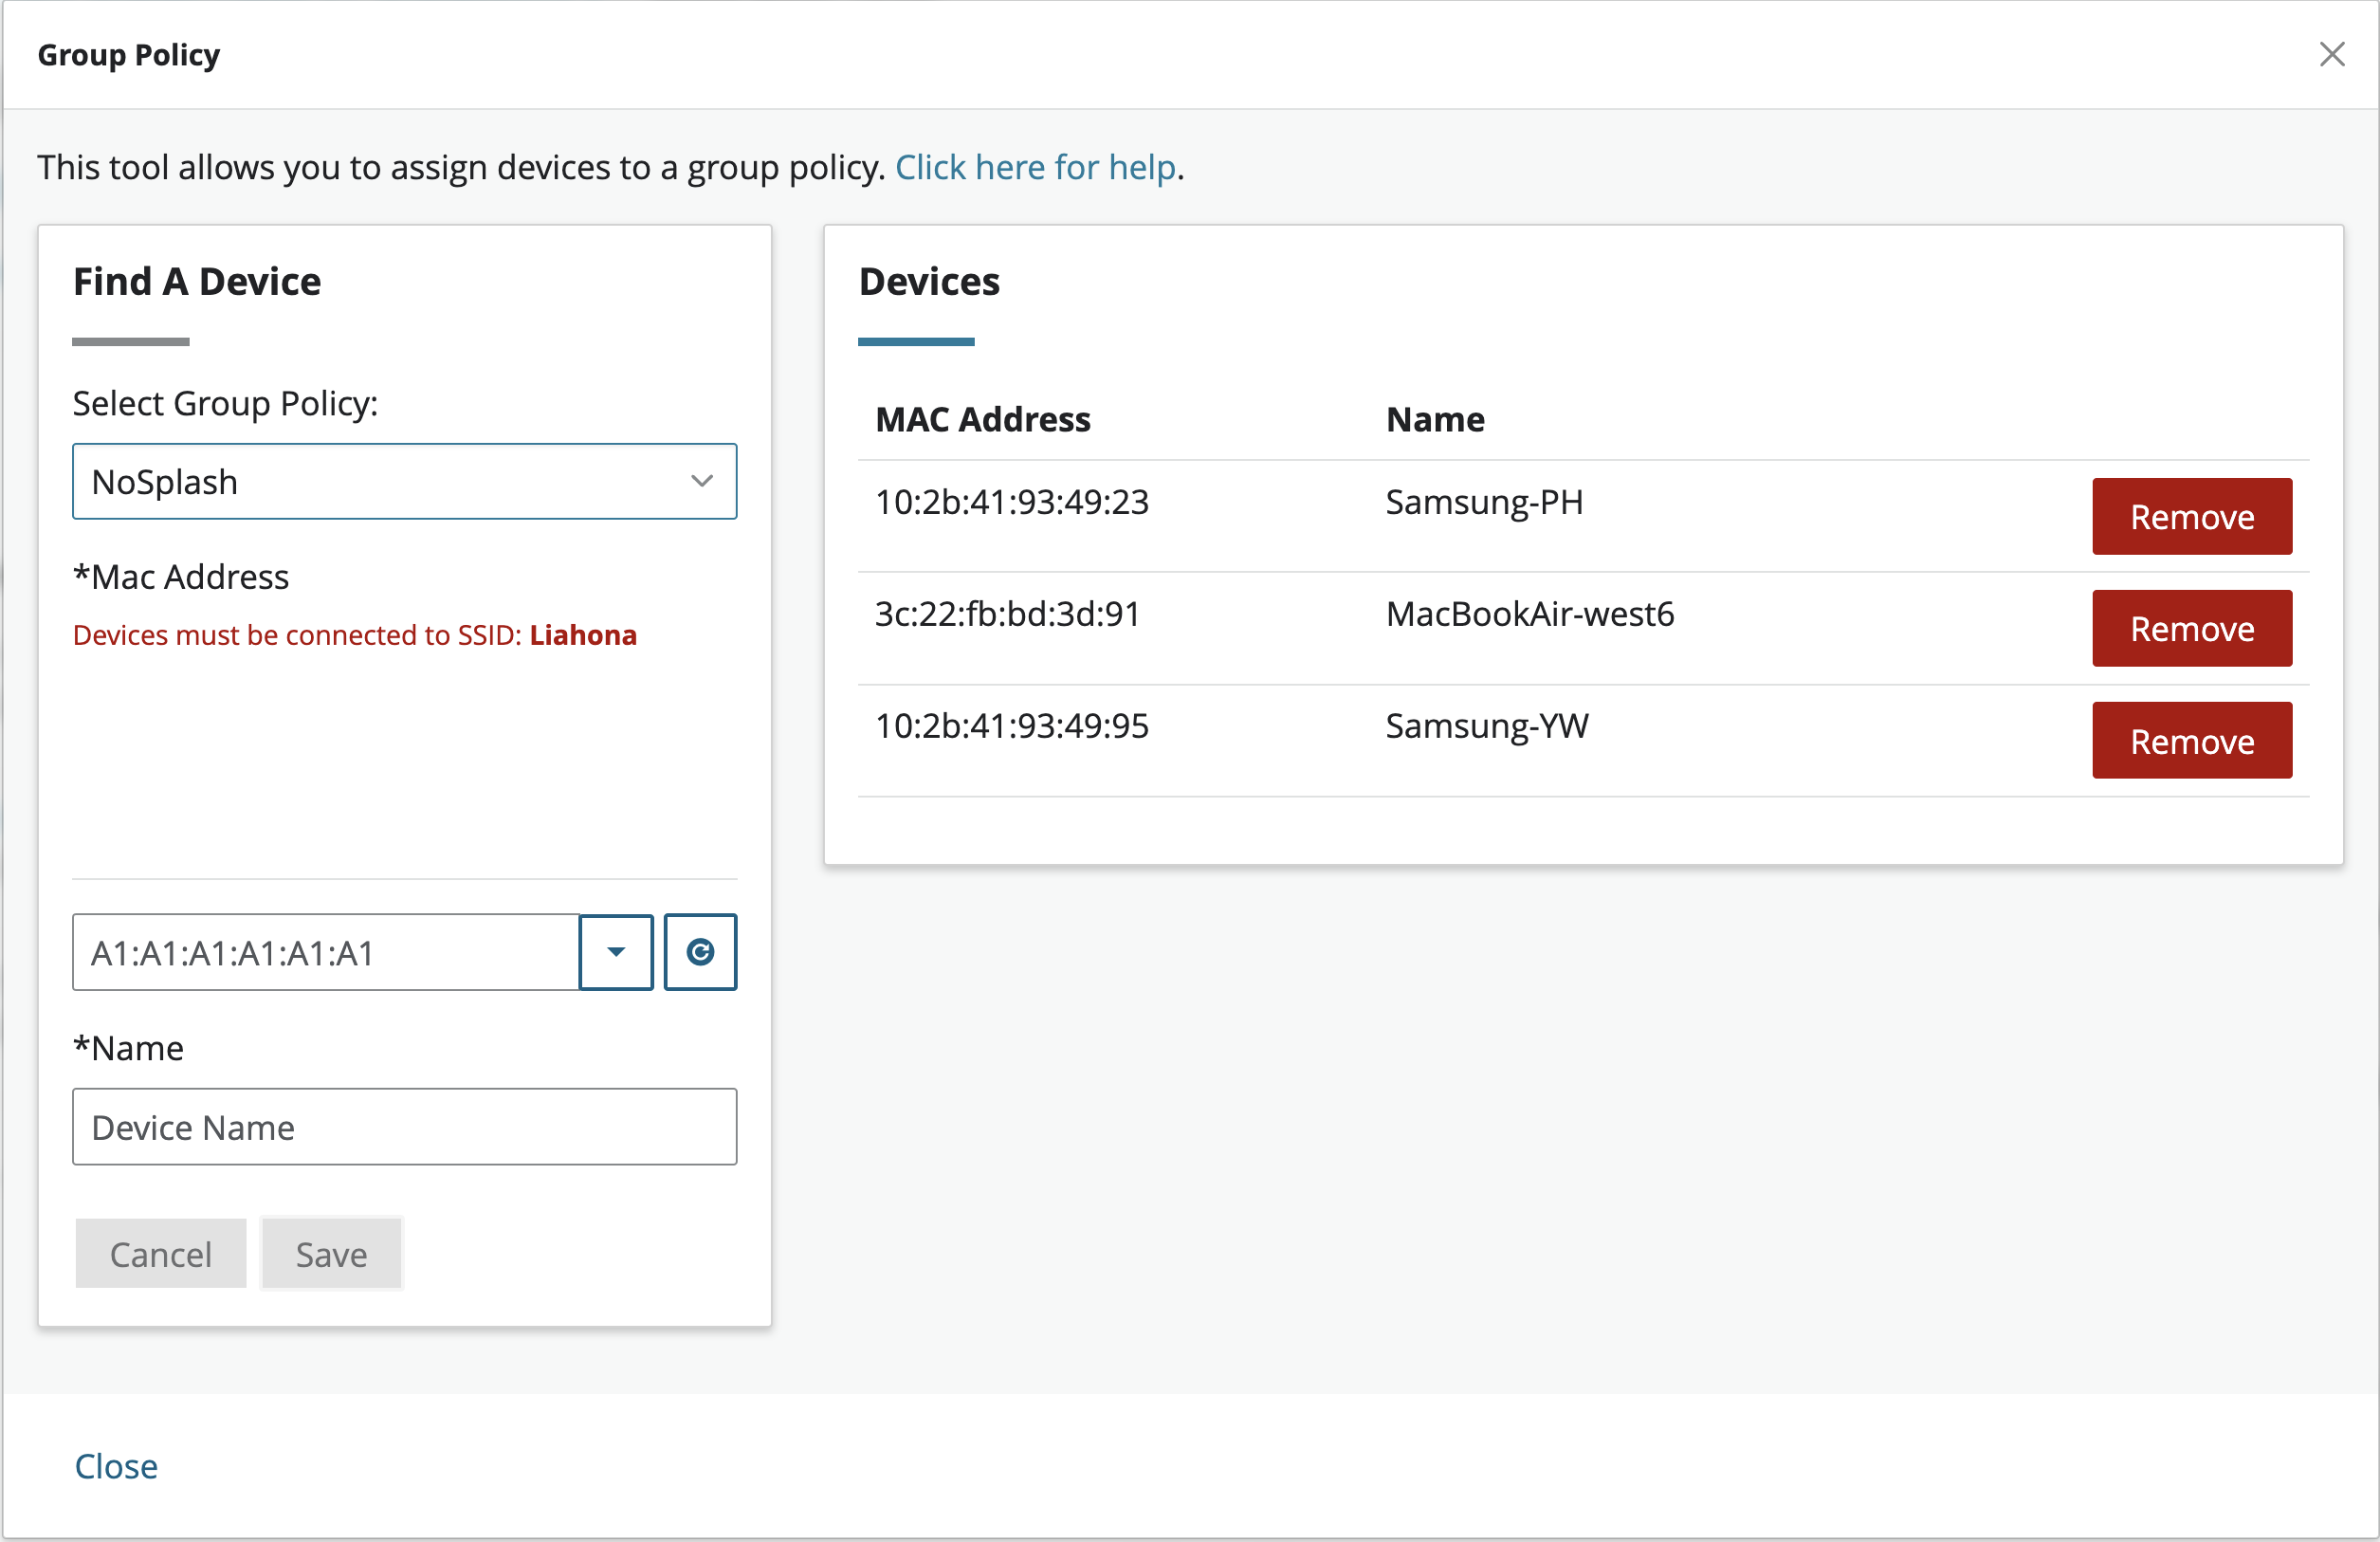Click the MAC Address column header
The image size is (2380, 1542).
coord(982,420)
